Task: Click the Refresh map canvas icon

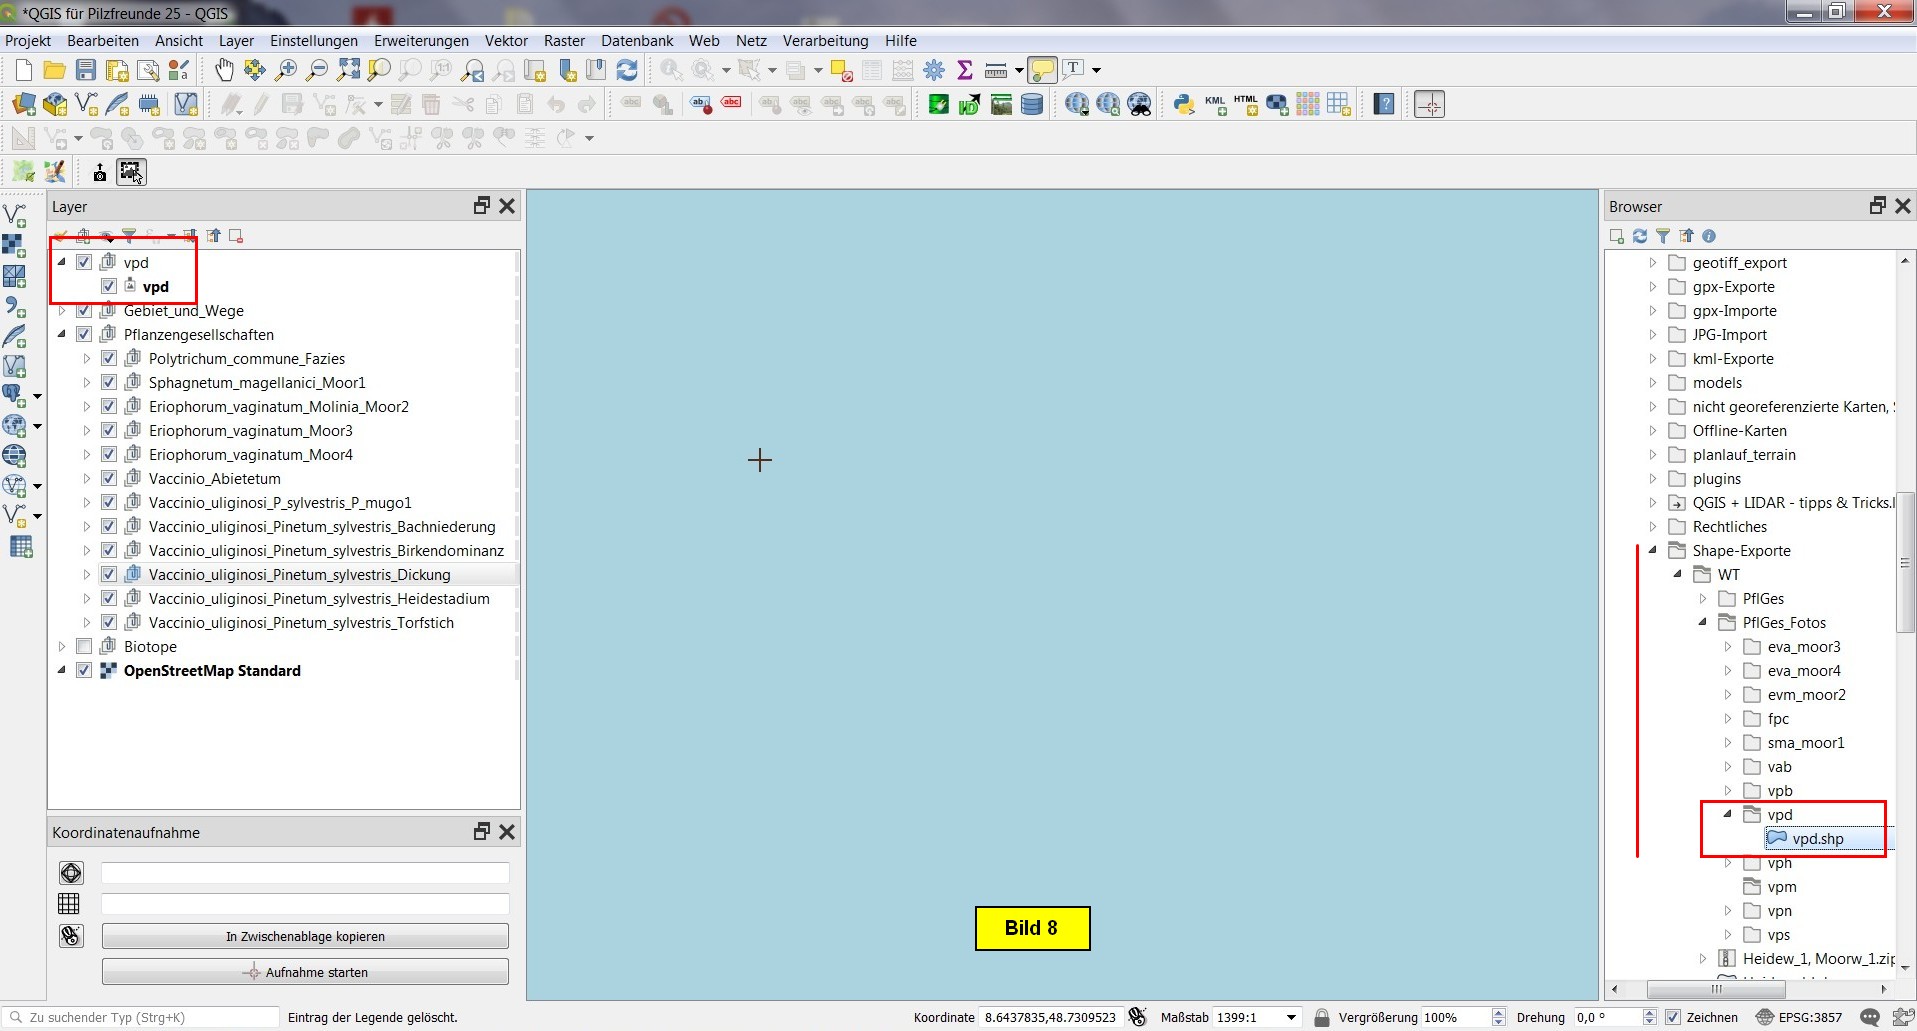Action: point(627,70)
